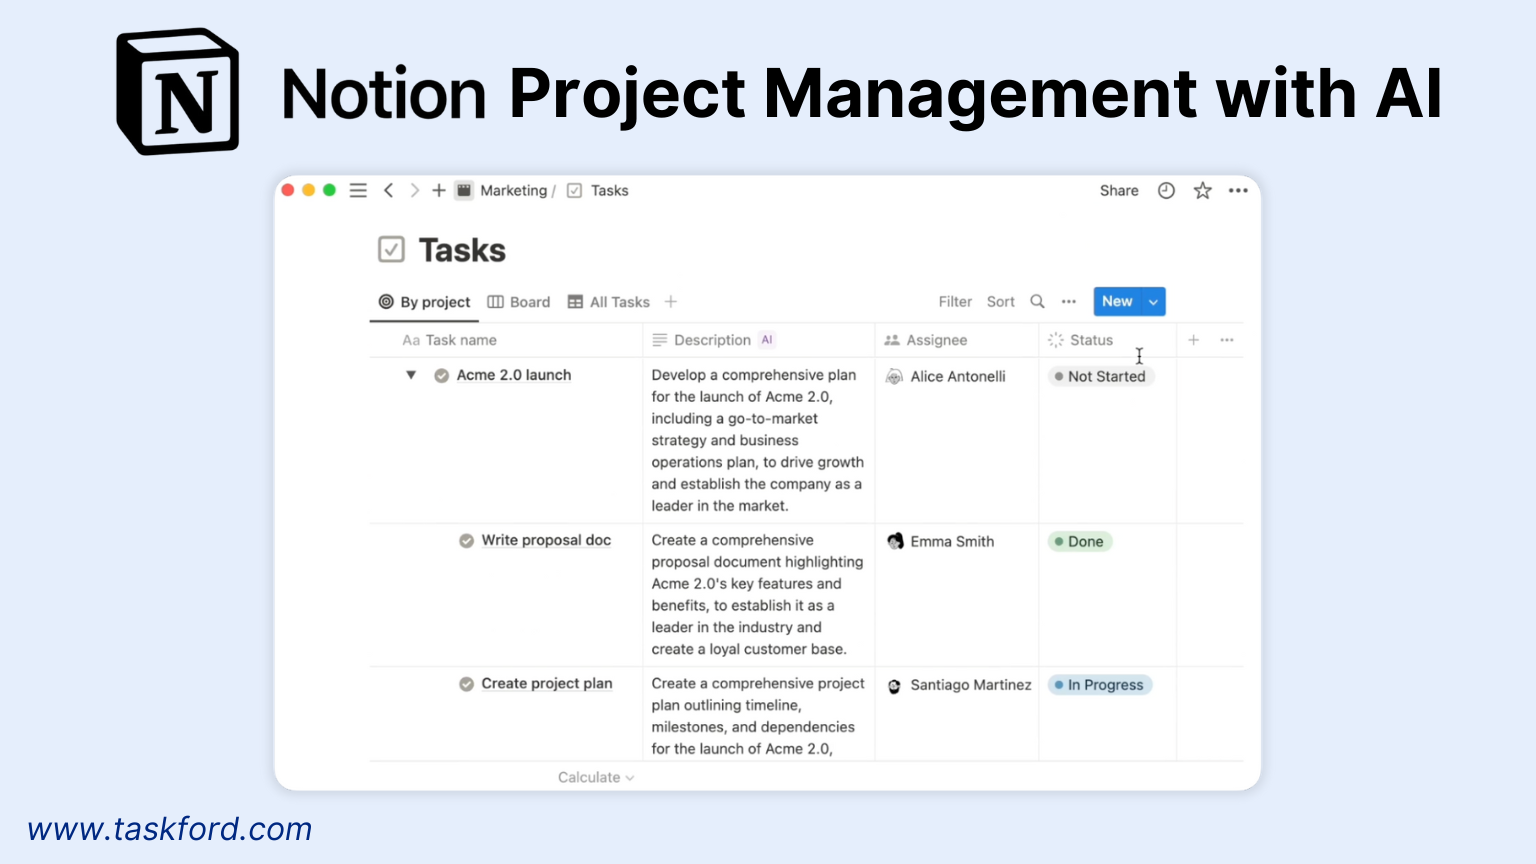Open the search within the Tasks database
1536x864 pixels.
[1037, 301]
